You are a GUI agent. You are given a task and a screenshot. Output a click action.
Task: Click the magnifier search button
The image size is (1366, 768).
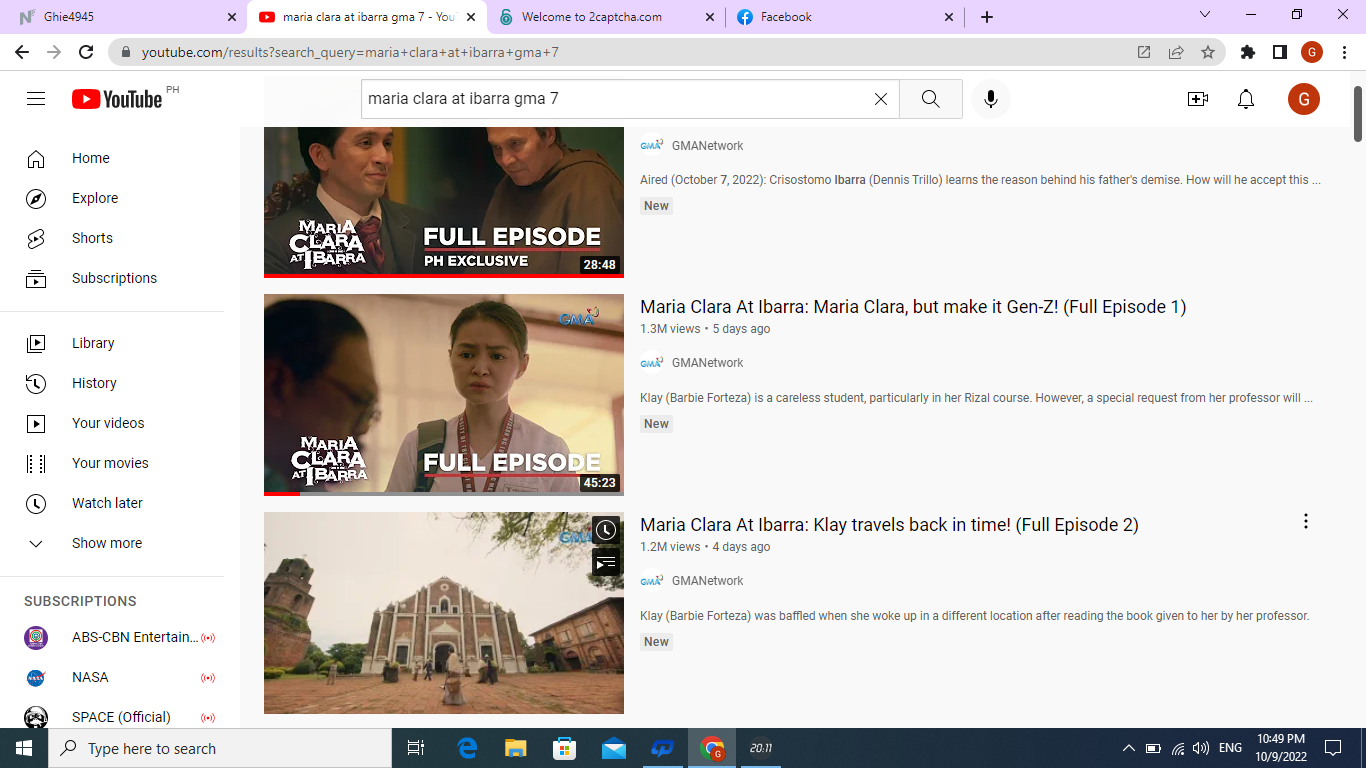tap(930, 99)
